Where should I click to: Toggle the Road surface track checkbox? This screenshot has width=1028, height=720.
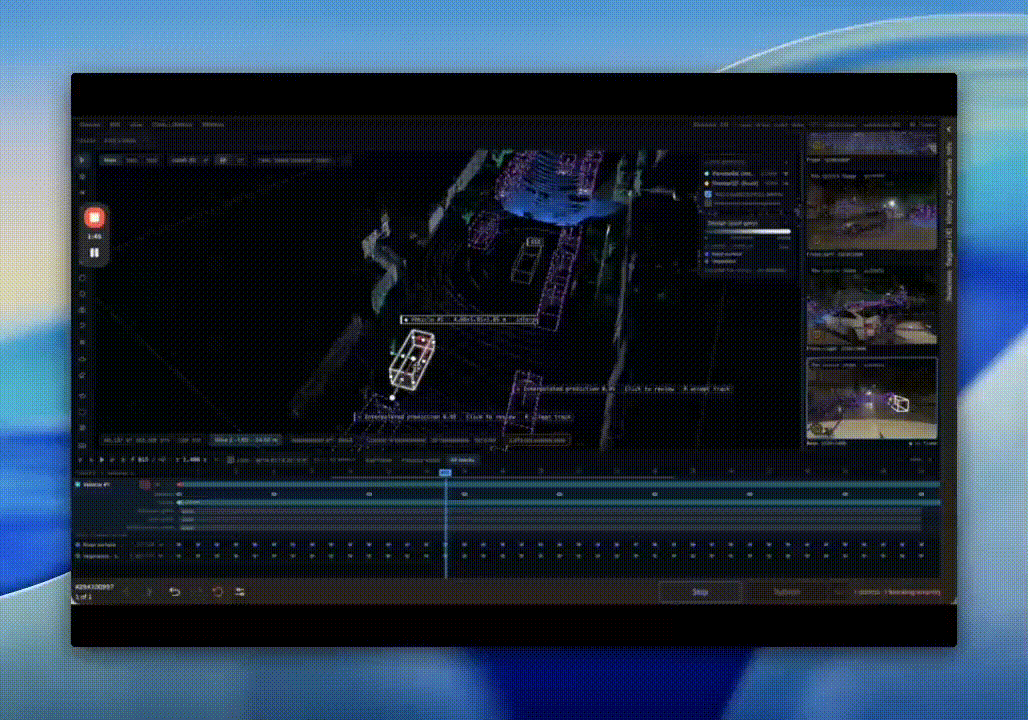click(x=77, y=544)
